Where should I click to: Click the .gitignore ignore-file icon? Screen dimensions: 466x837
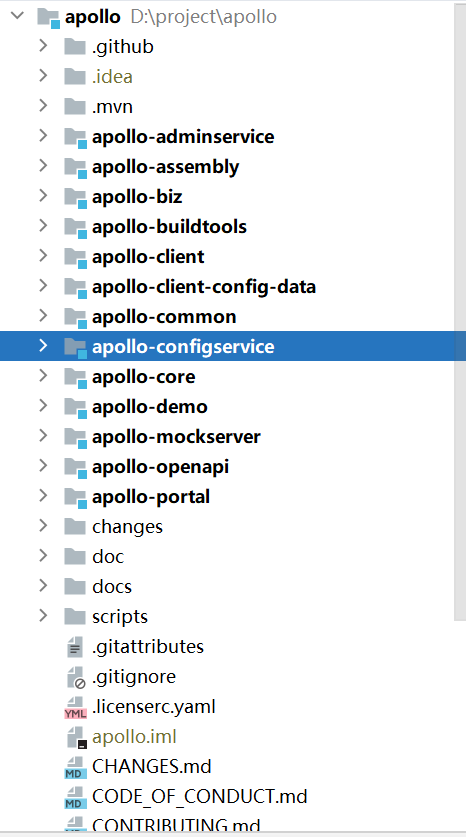tap(76, 677)
